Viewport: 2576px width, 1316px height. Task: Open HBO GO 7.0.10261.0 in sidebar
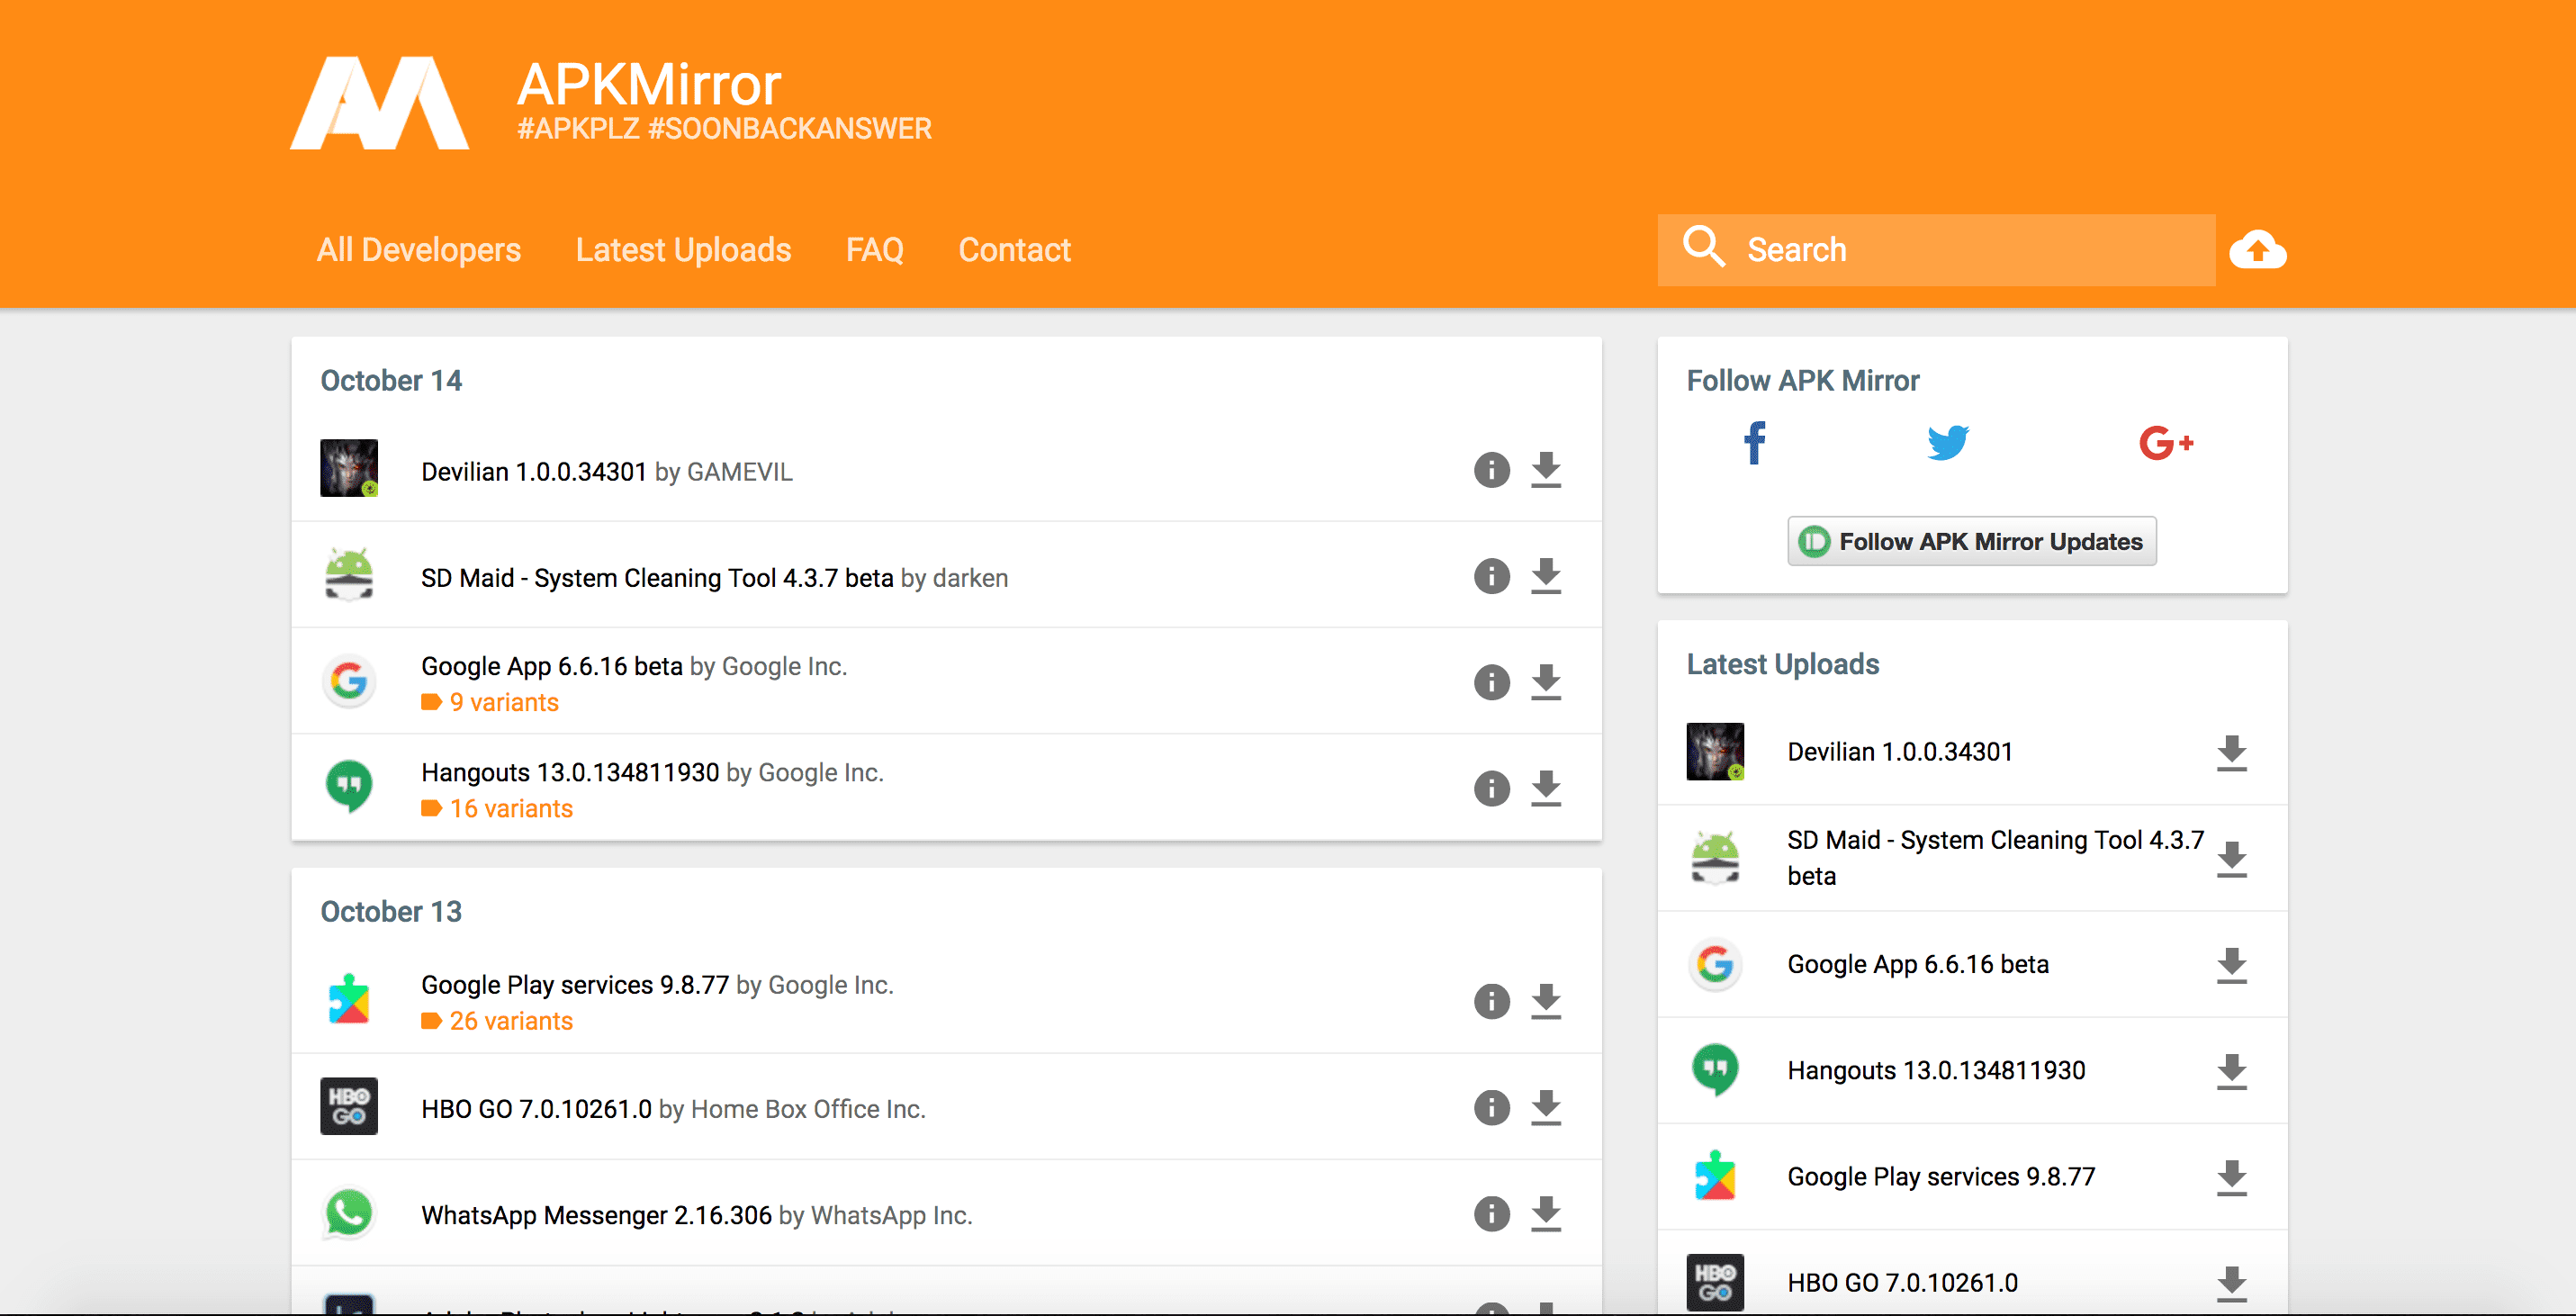[x=1902, y=1283]
